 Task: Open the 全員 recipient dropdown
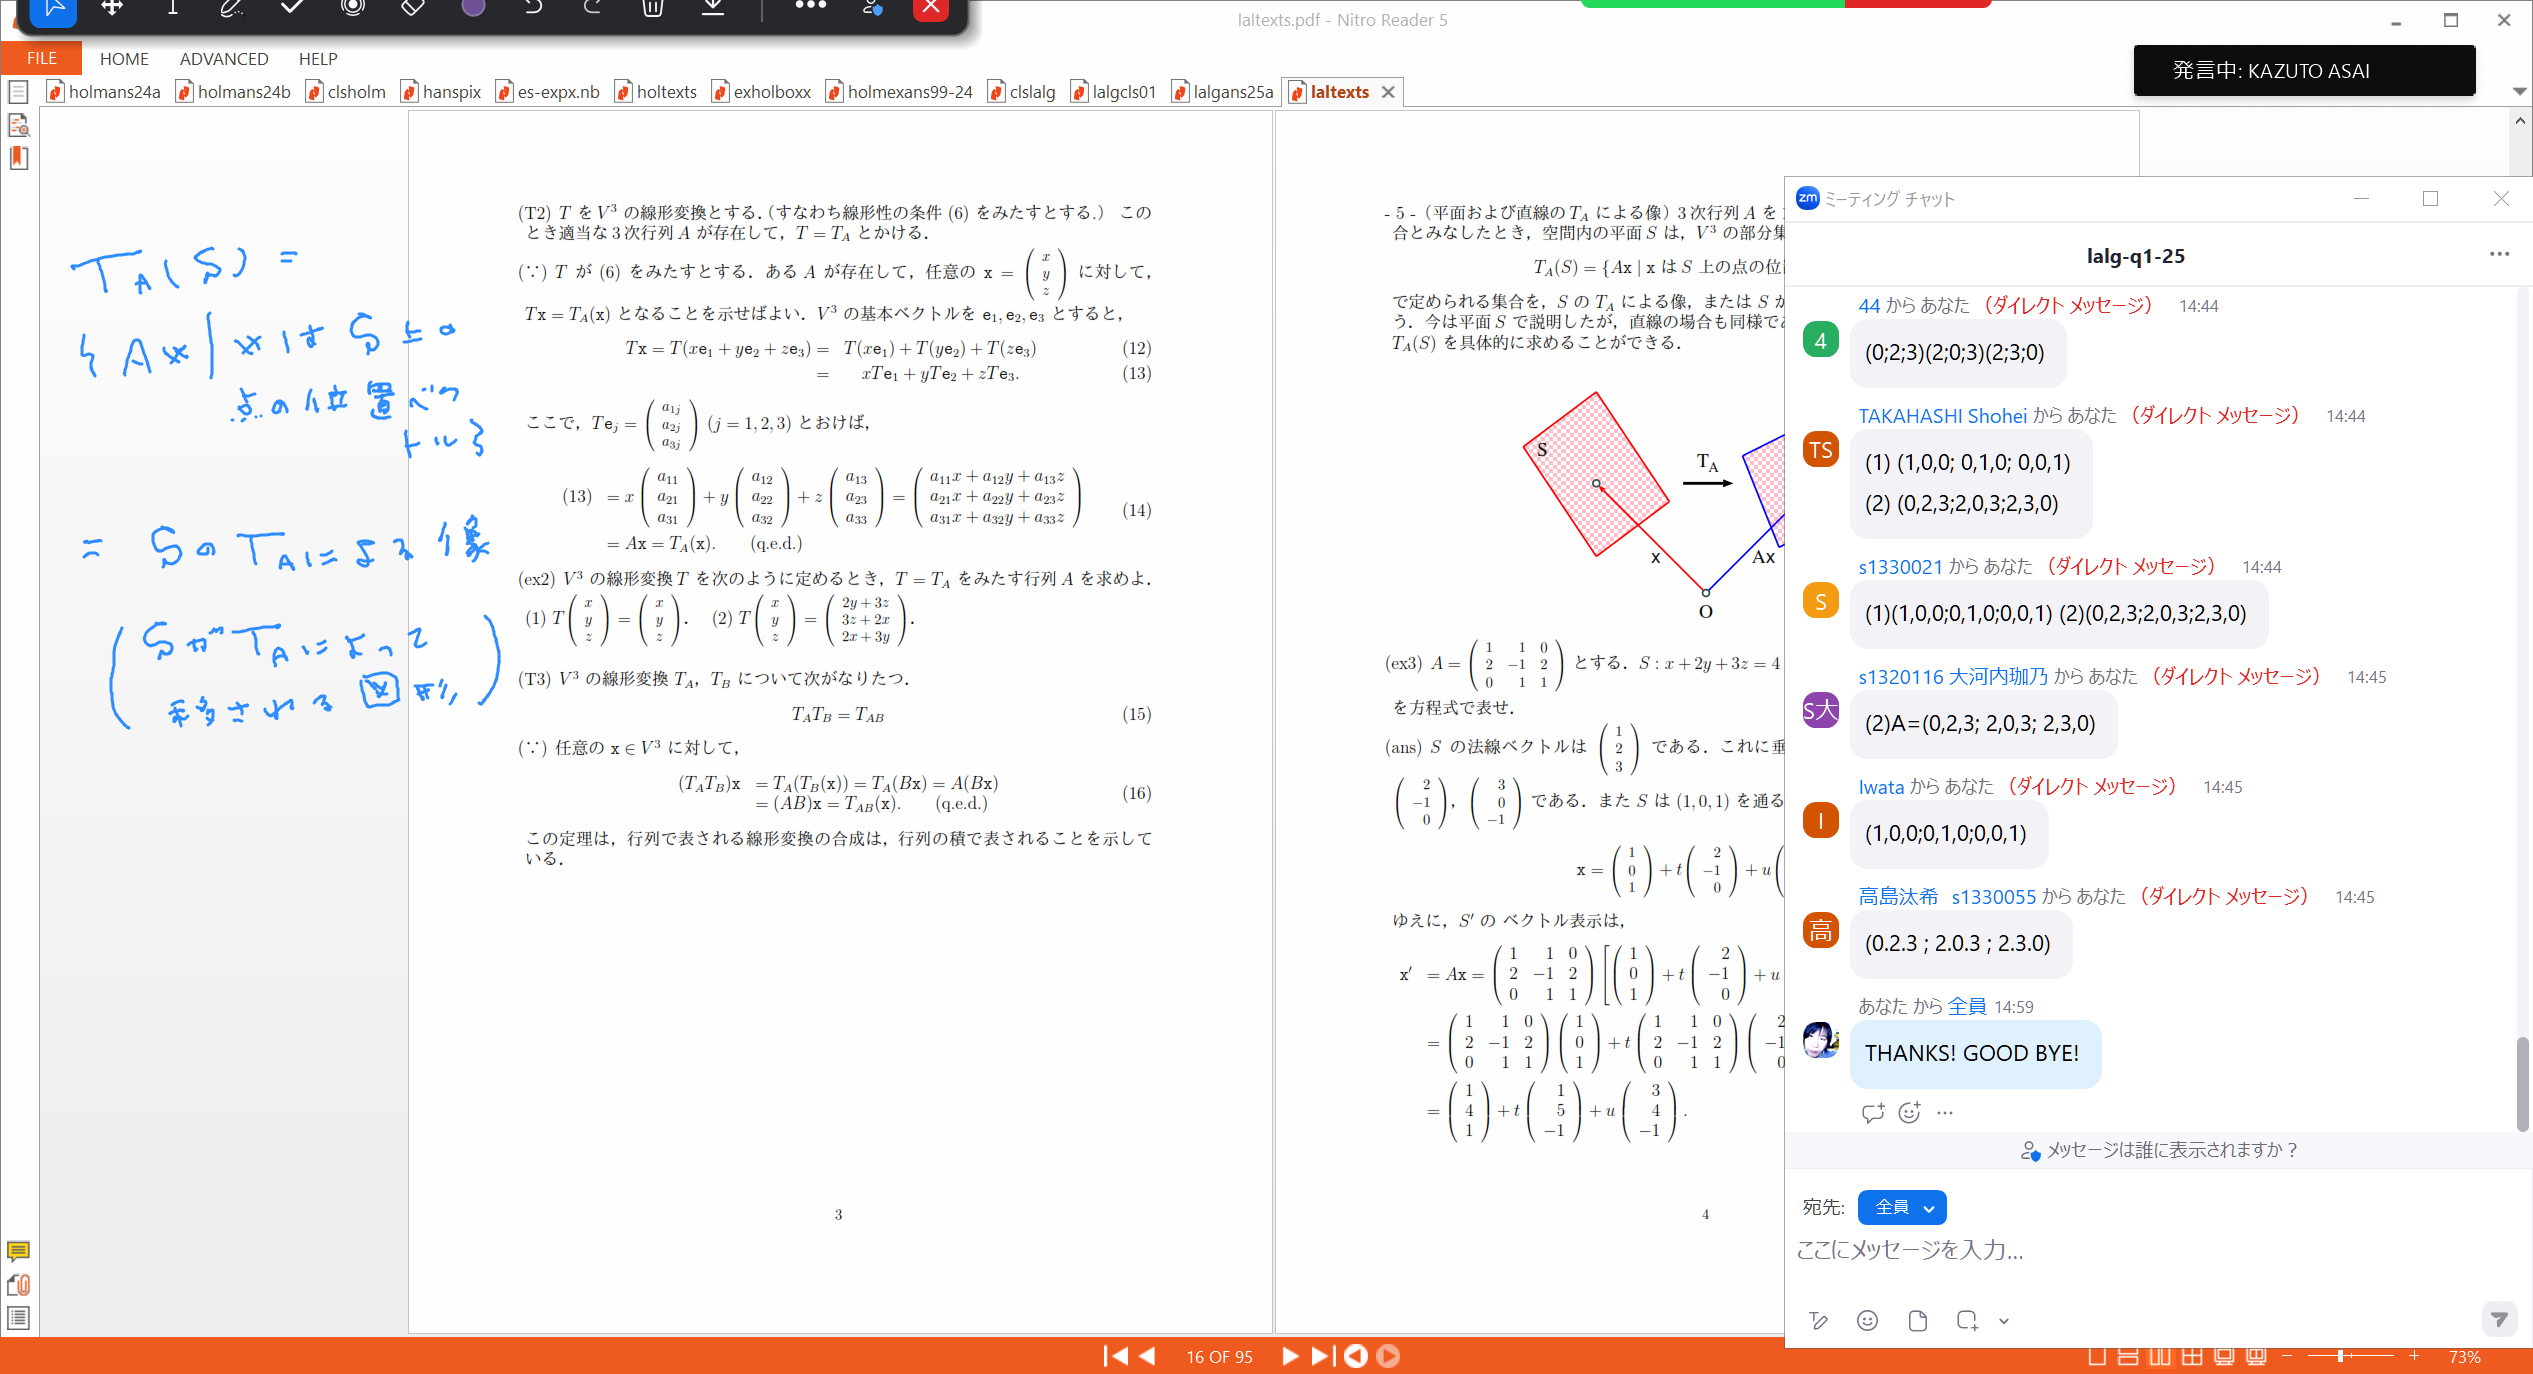1902,1207
